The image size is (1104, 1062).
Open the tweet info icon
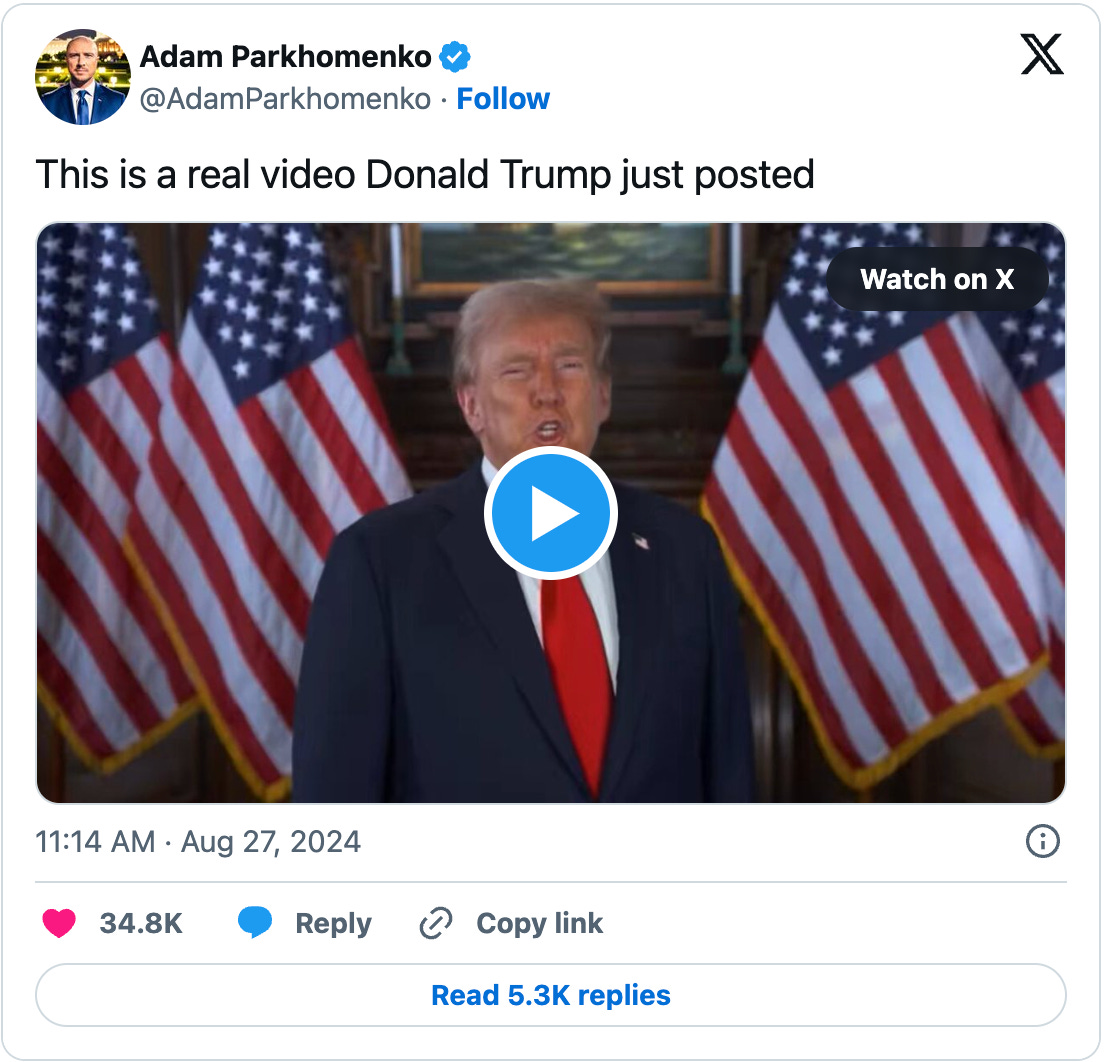tap(1042, 841)
